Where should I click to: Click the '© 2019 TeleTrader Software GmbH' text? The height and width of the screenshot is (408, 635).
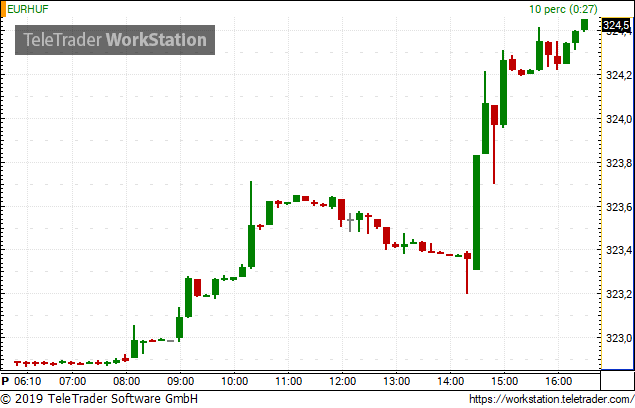pyautogui.click(x=99, y=399)
